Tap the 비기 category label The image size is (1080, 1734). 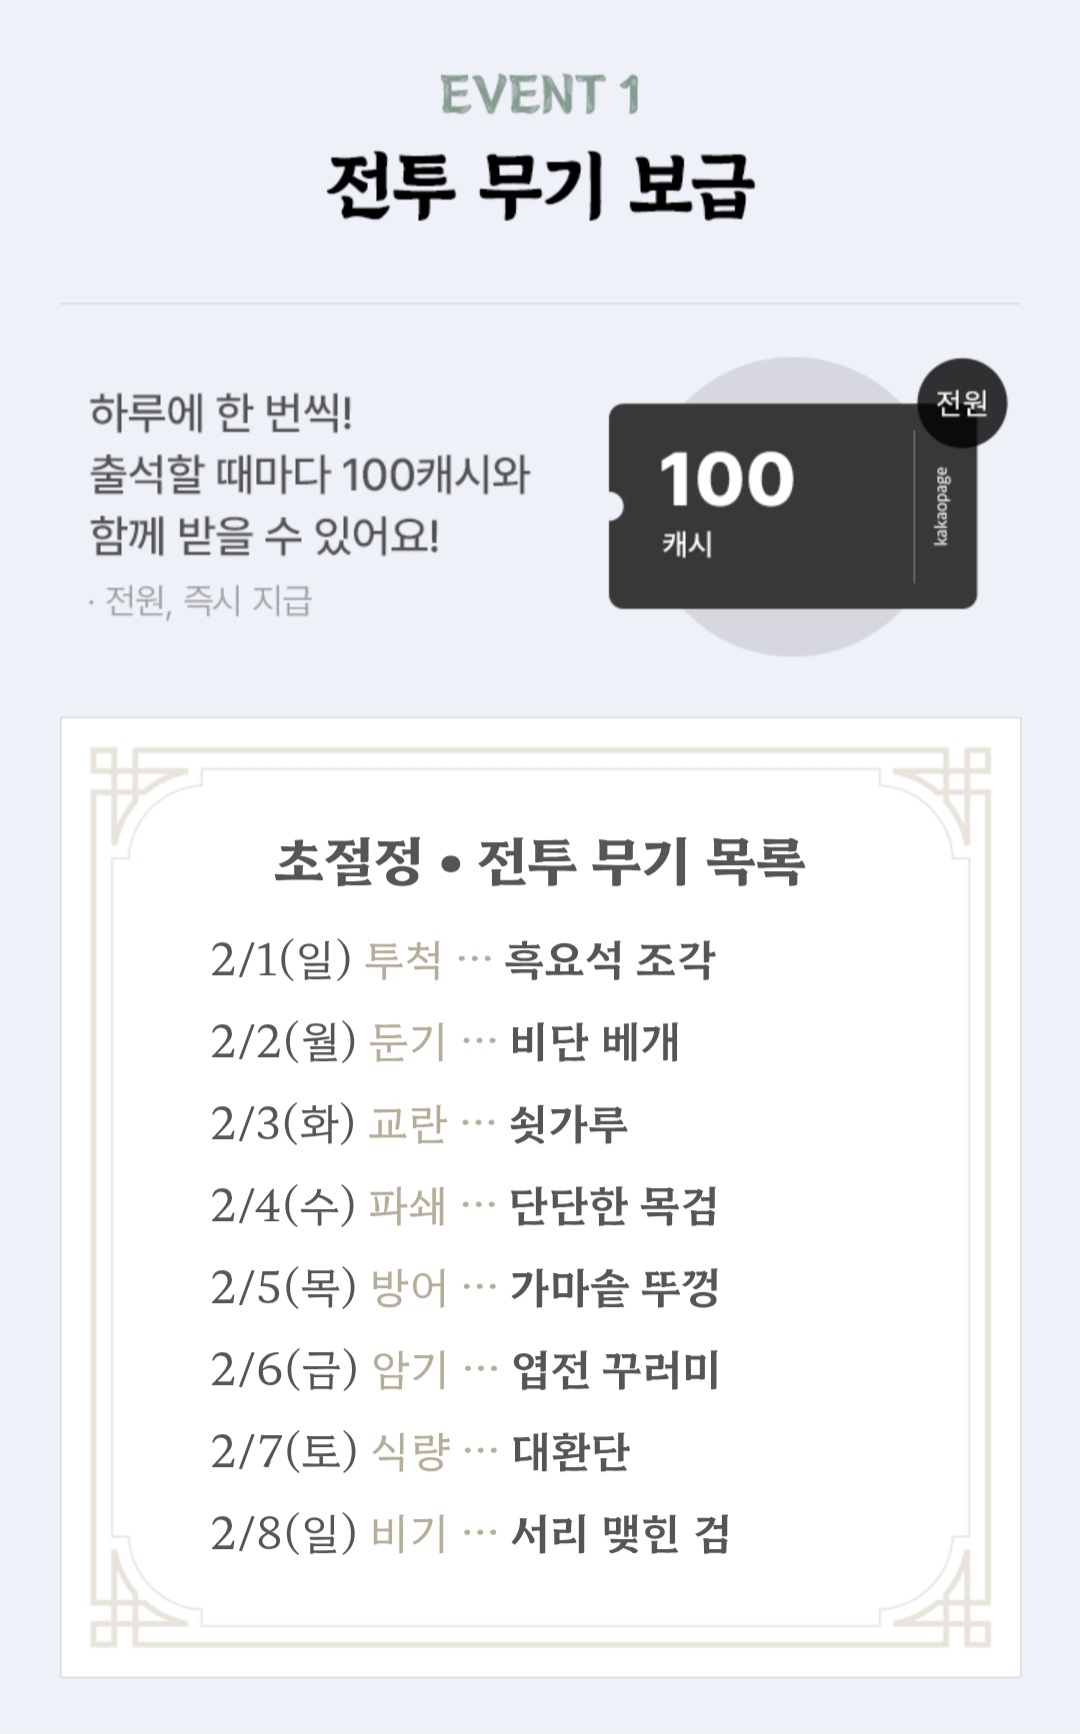(408, 1535)
